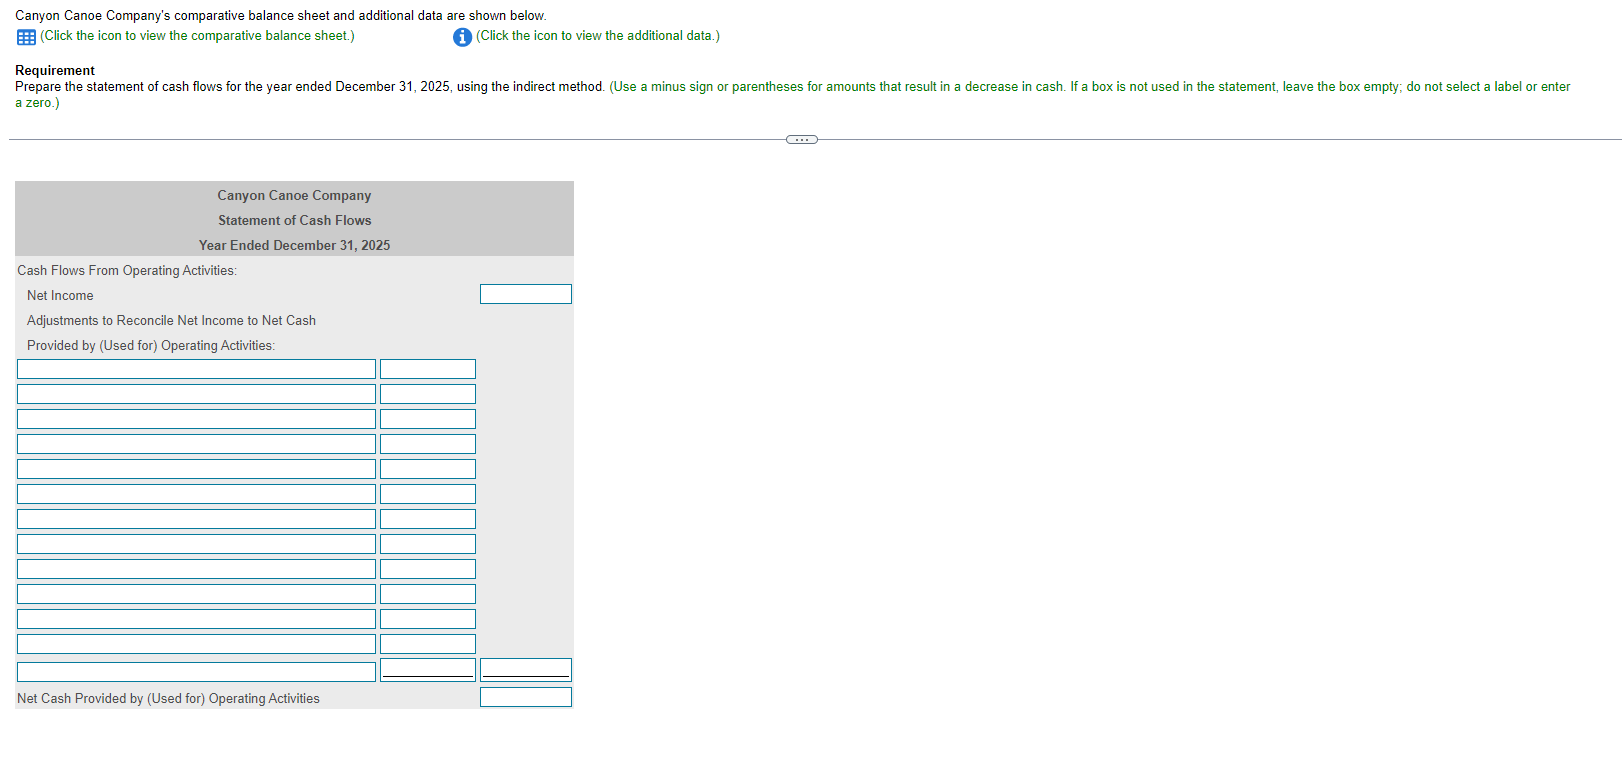Select the fifth adjustment label box
The image size is (1623, 758).
[196, 469]
